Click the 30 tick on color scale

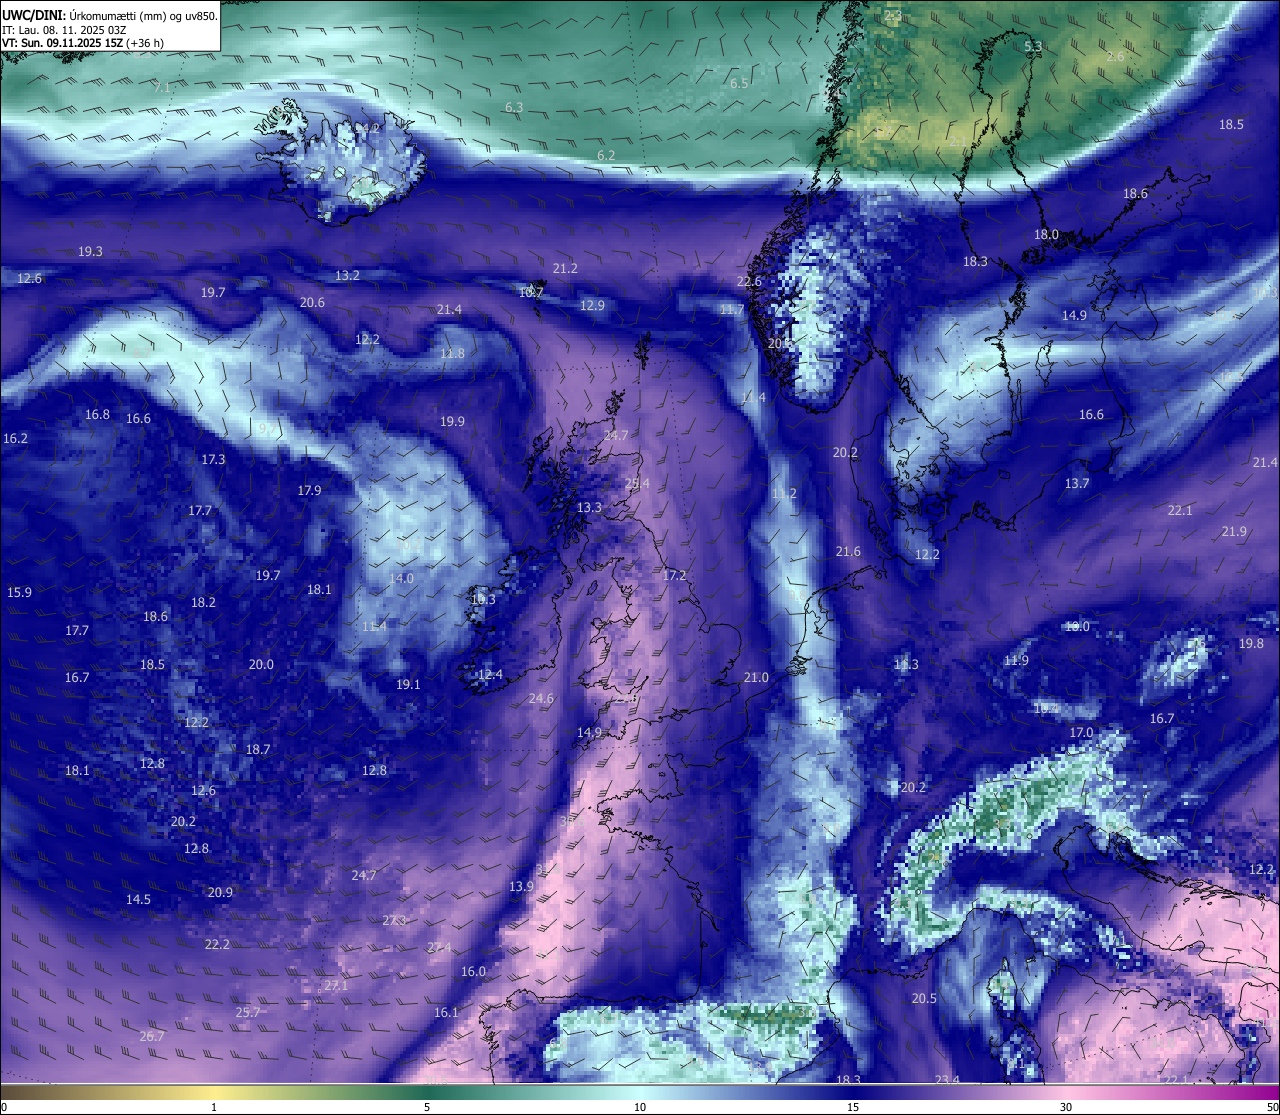pyautogui.click(x=1066, y=1107)
